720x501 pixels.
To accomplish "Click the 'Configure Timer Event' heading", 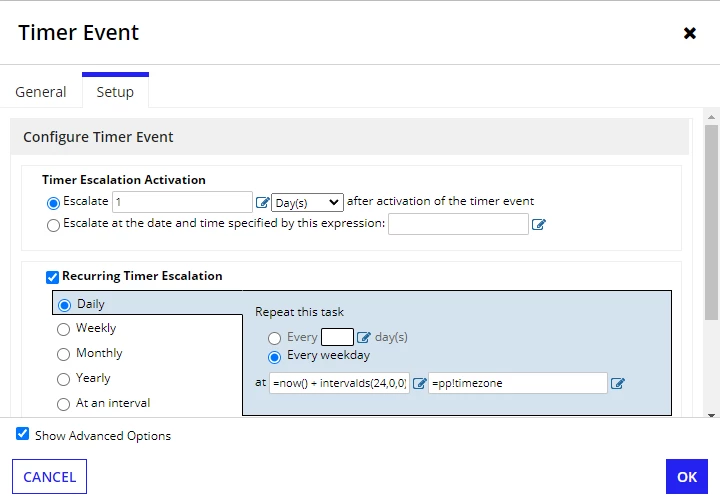I will point(98,137).
